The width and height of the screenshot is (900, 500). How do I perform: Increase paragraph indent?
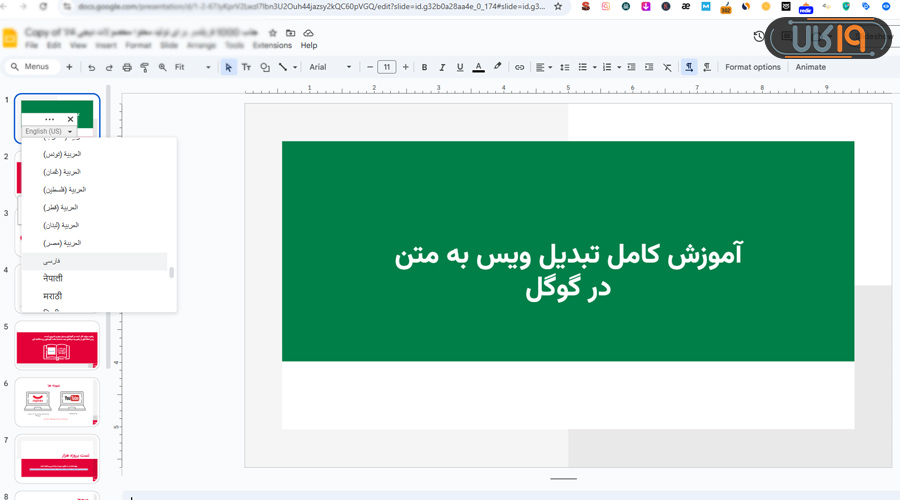pos(649,67)
